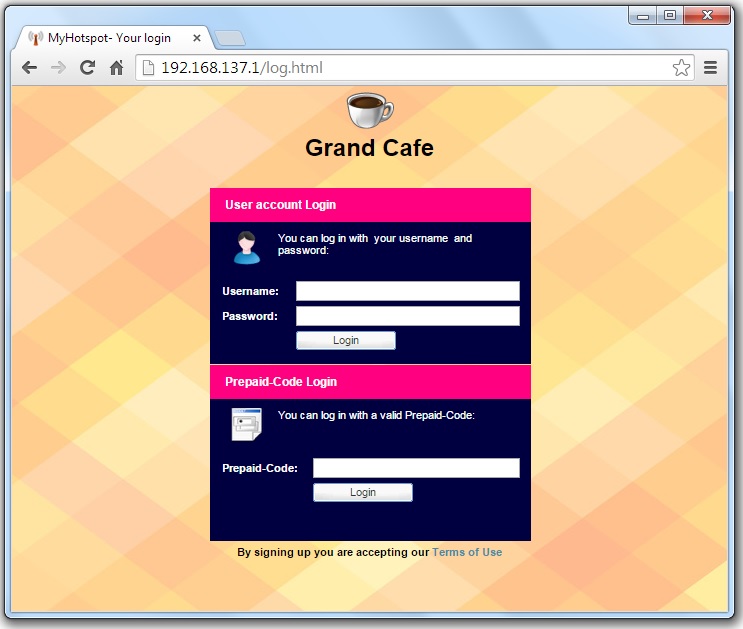Click Login button under Password field
This screenshot has width=743, height=629.
(346, 340)
